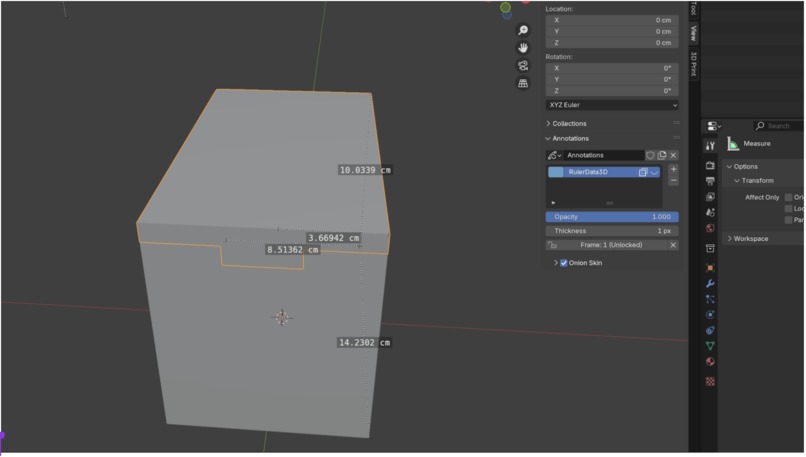Switch to the View sidebar tab
806x457 pixels.
click(693, 33)
